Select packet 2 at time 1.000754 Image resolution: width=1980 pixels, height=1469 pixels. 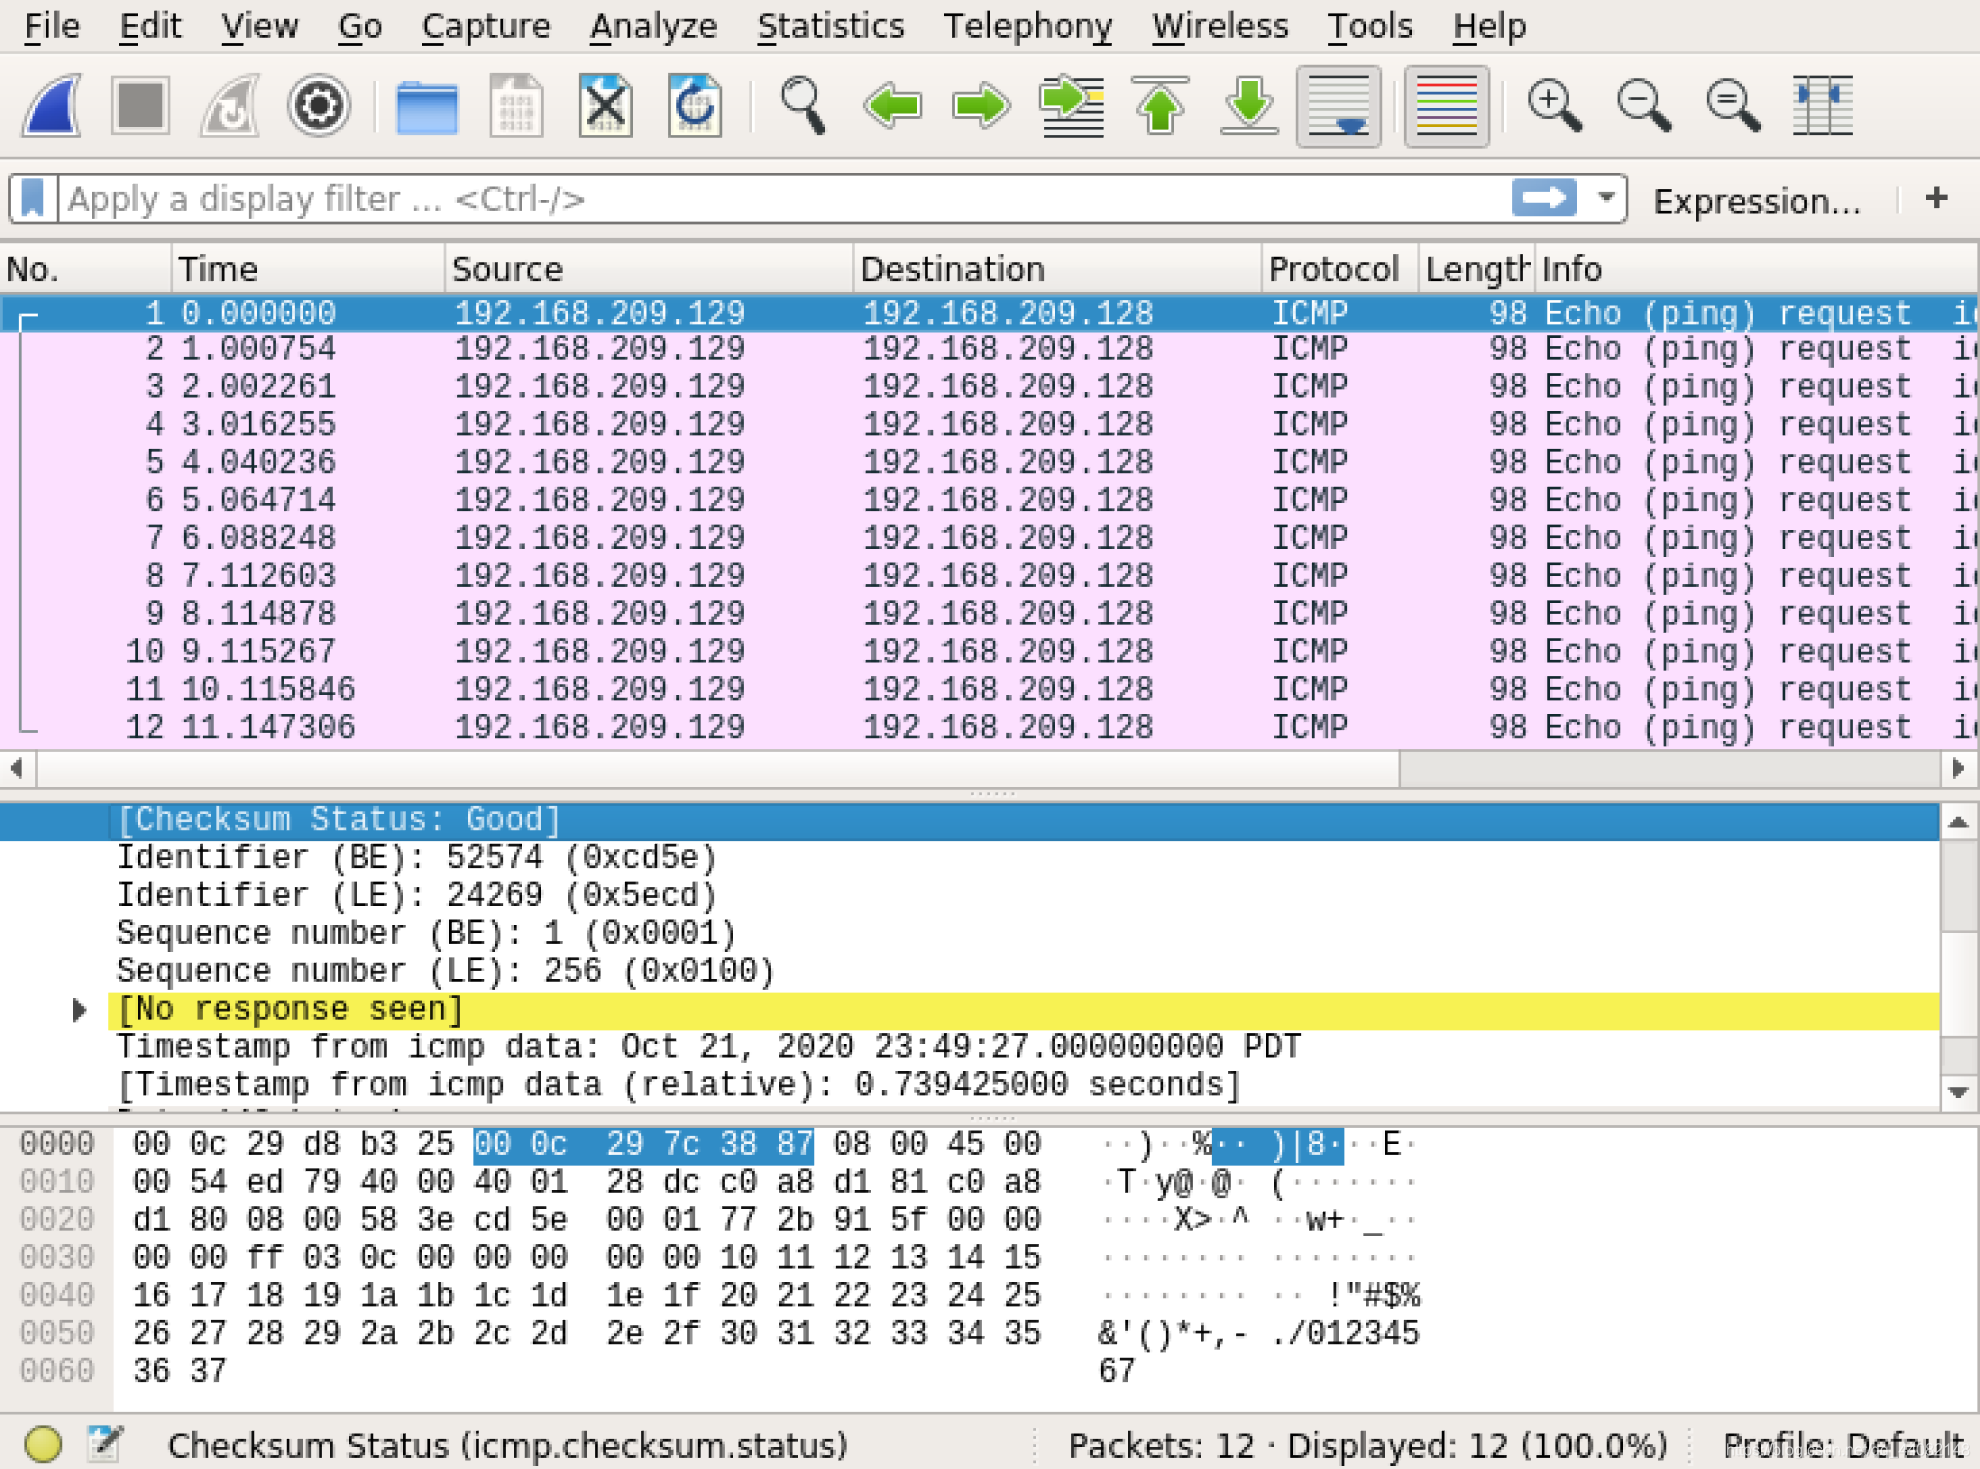tap(990, 349)
